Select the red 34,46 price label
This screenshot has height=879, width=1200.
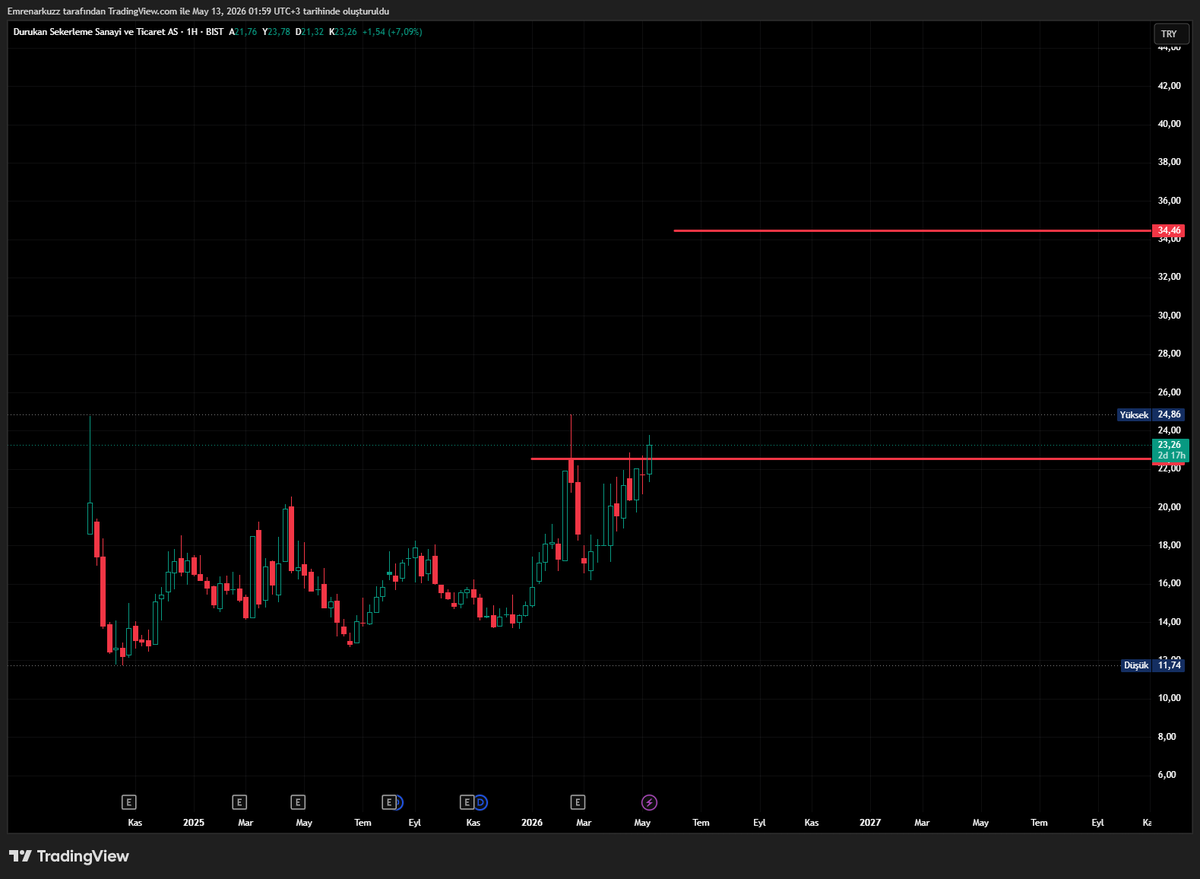point(1169,231)
